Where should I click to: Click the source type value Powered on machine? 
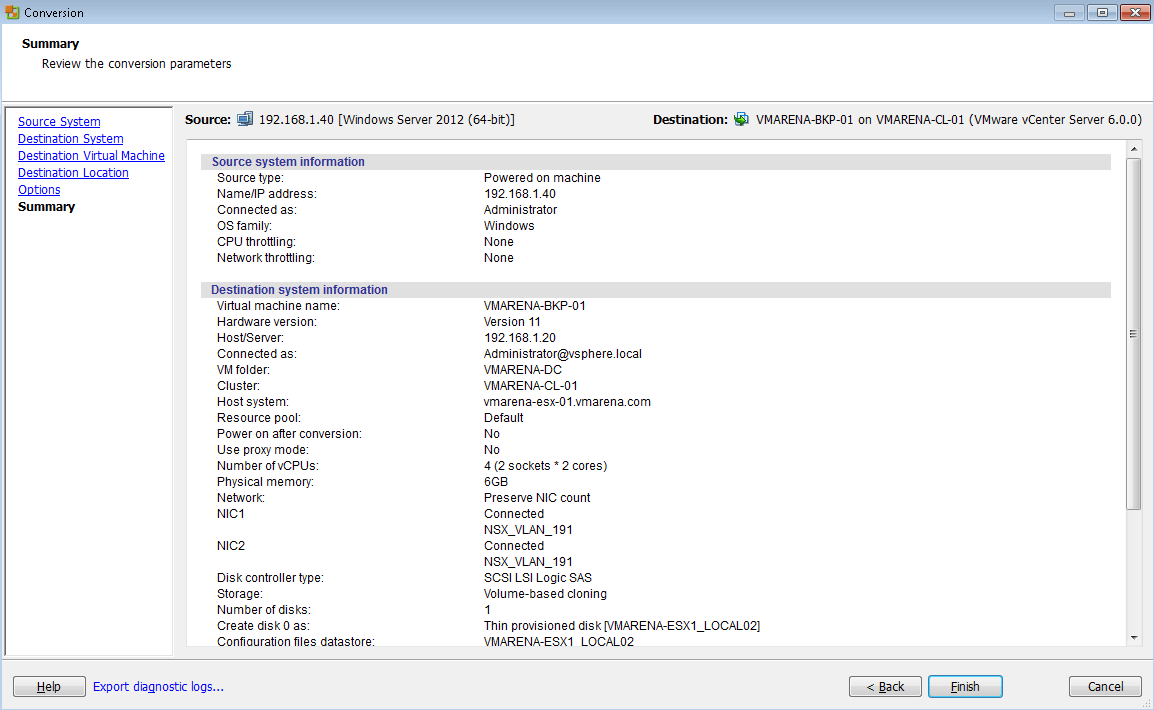(542, 178)
